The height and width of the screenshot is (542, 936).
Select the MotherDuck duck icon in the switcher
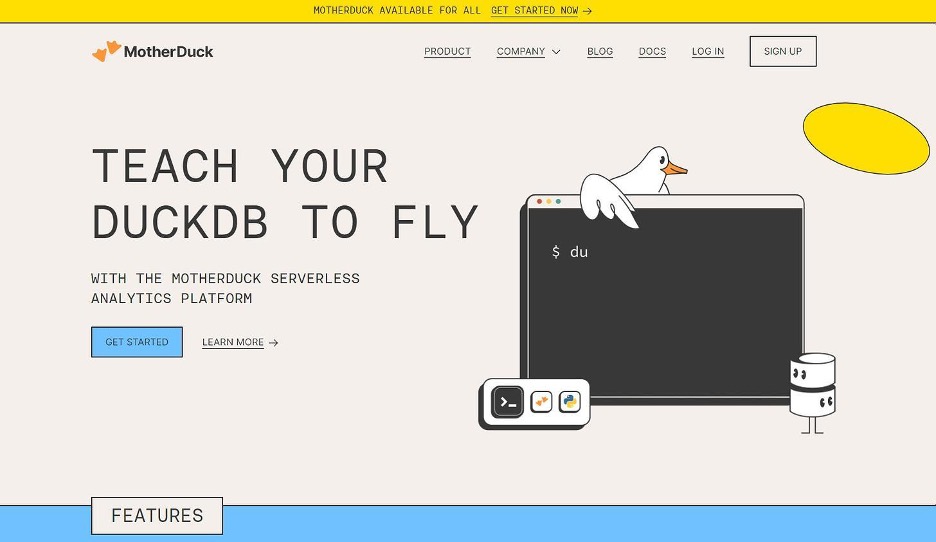tap(541, 402)
